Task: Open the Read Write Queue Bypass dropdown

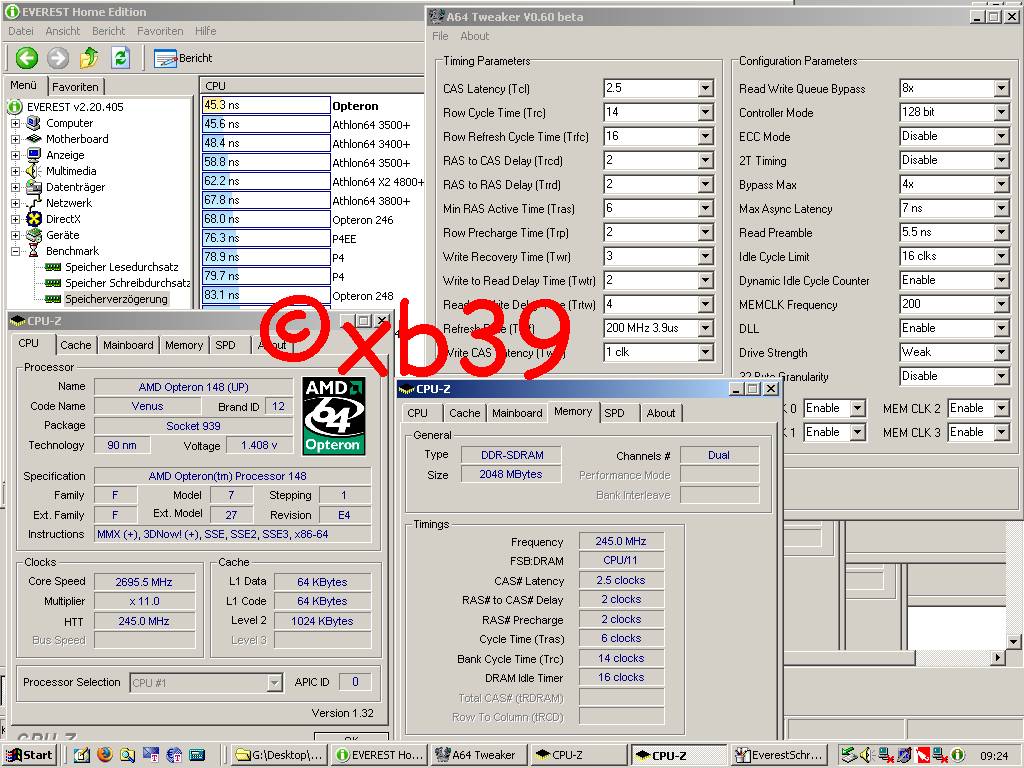Action: click(1002, 88)
